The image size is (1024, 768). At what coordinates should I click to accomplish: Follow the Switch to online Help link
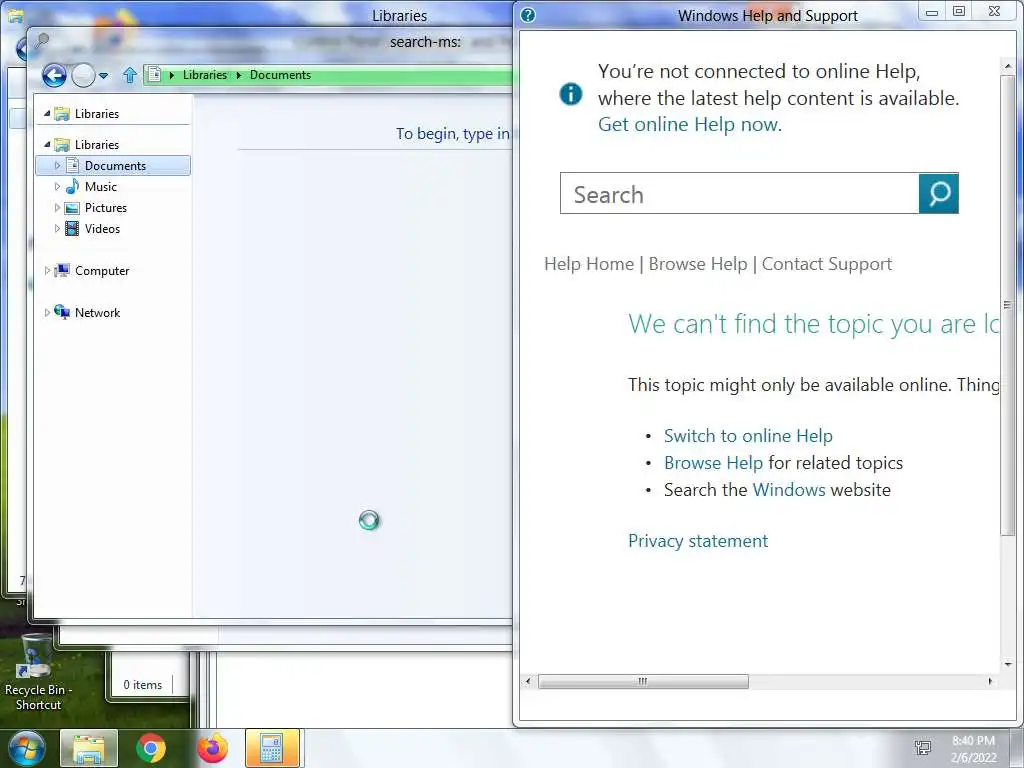pyautogui.click(x=748, y=436)
